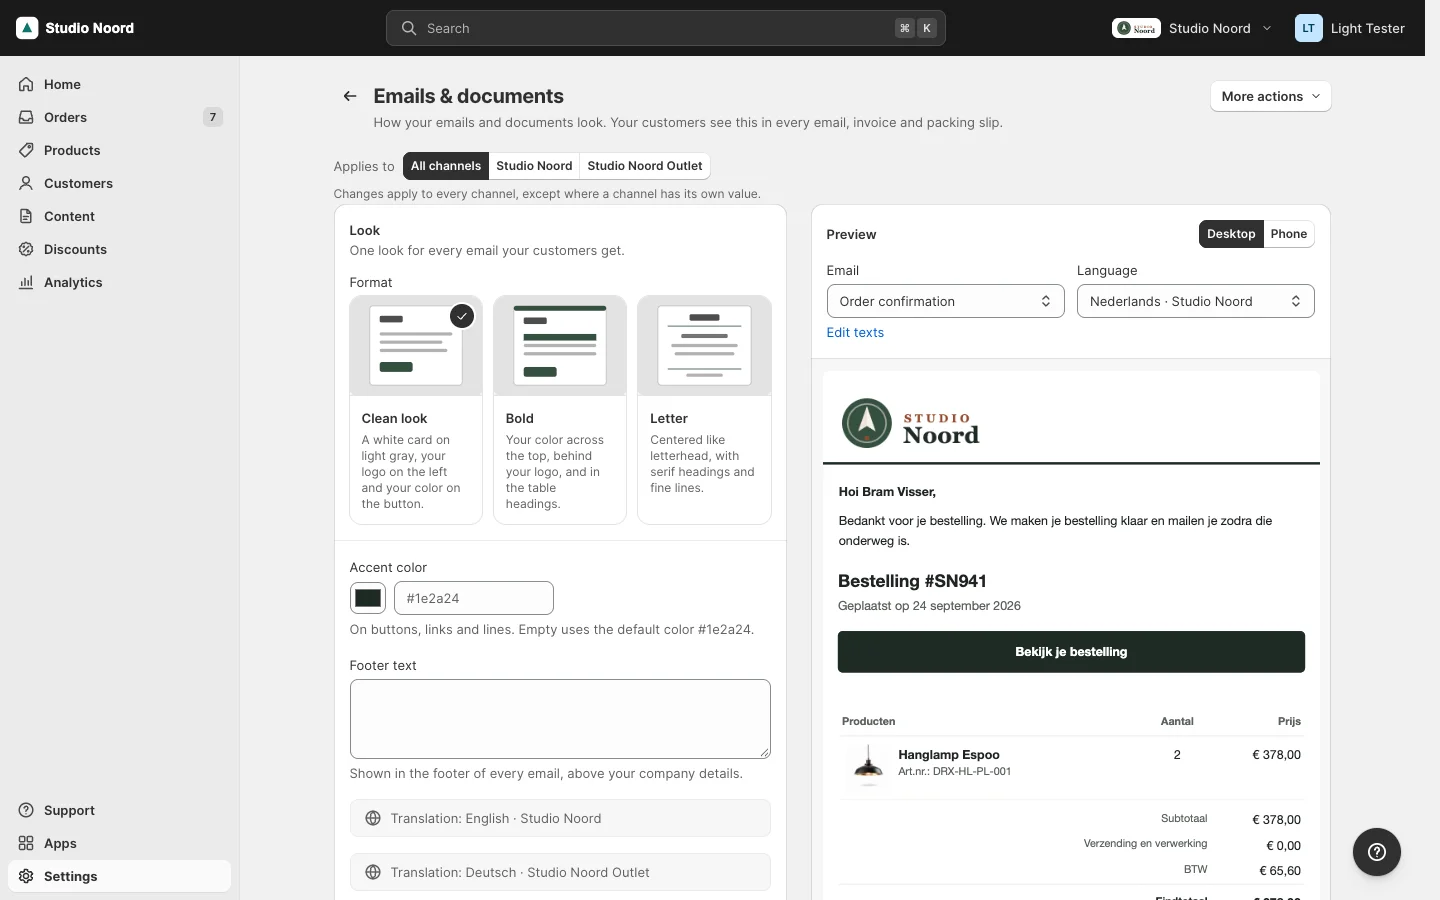Click the LT user avatar
The width and height of the screenshot is (1440, 900).
(x=1308, y=28)
